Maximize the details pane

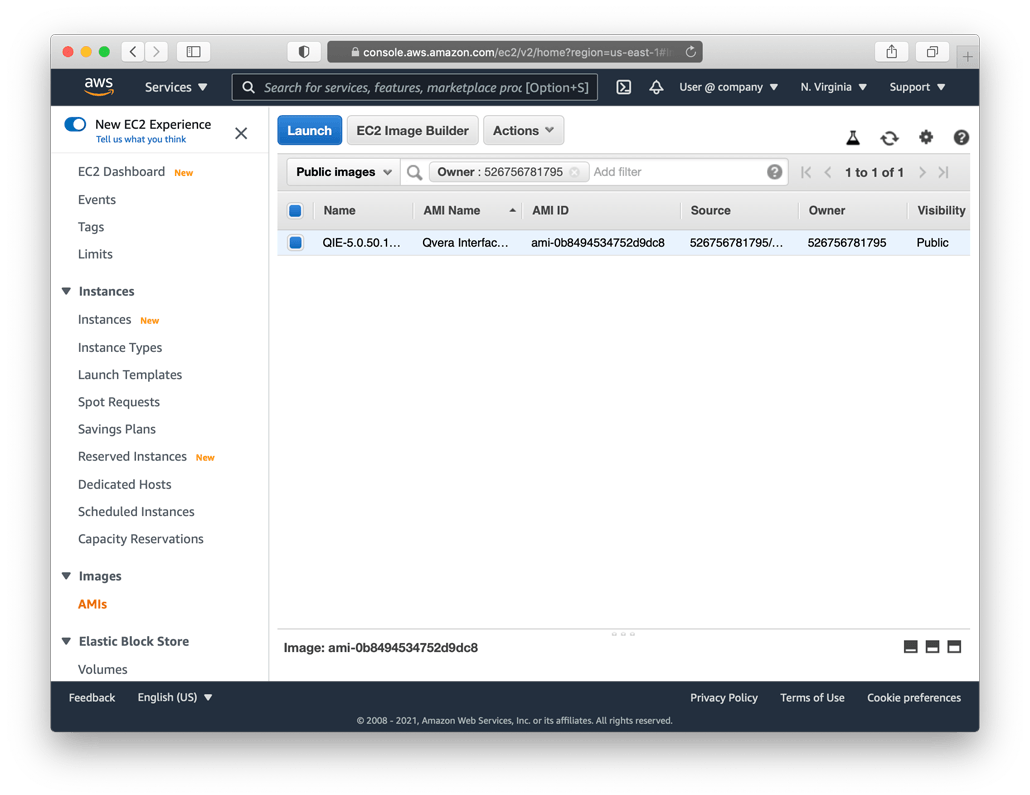point(954,647)
